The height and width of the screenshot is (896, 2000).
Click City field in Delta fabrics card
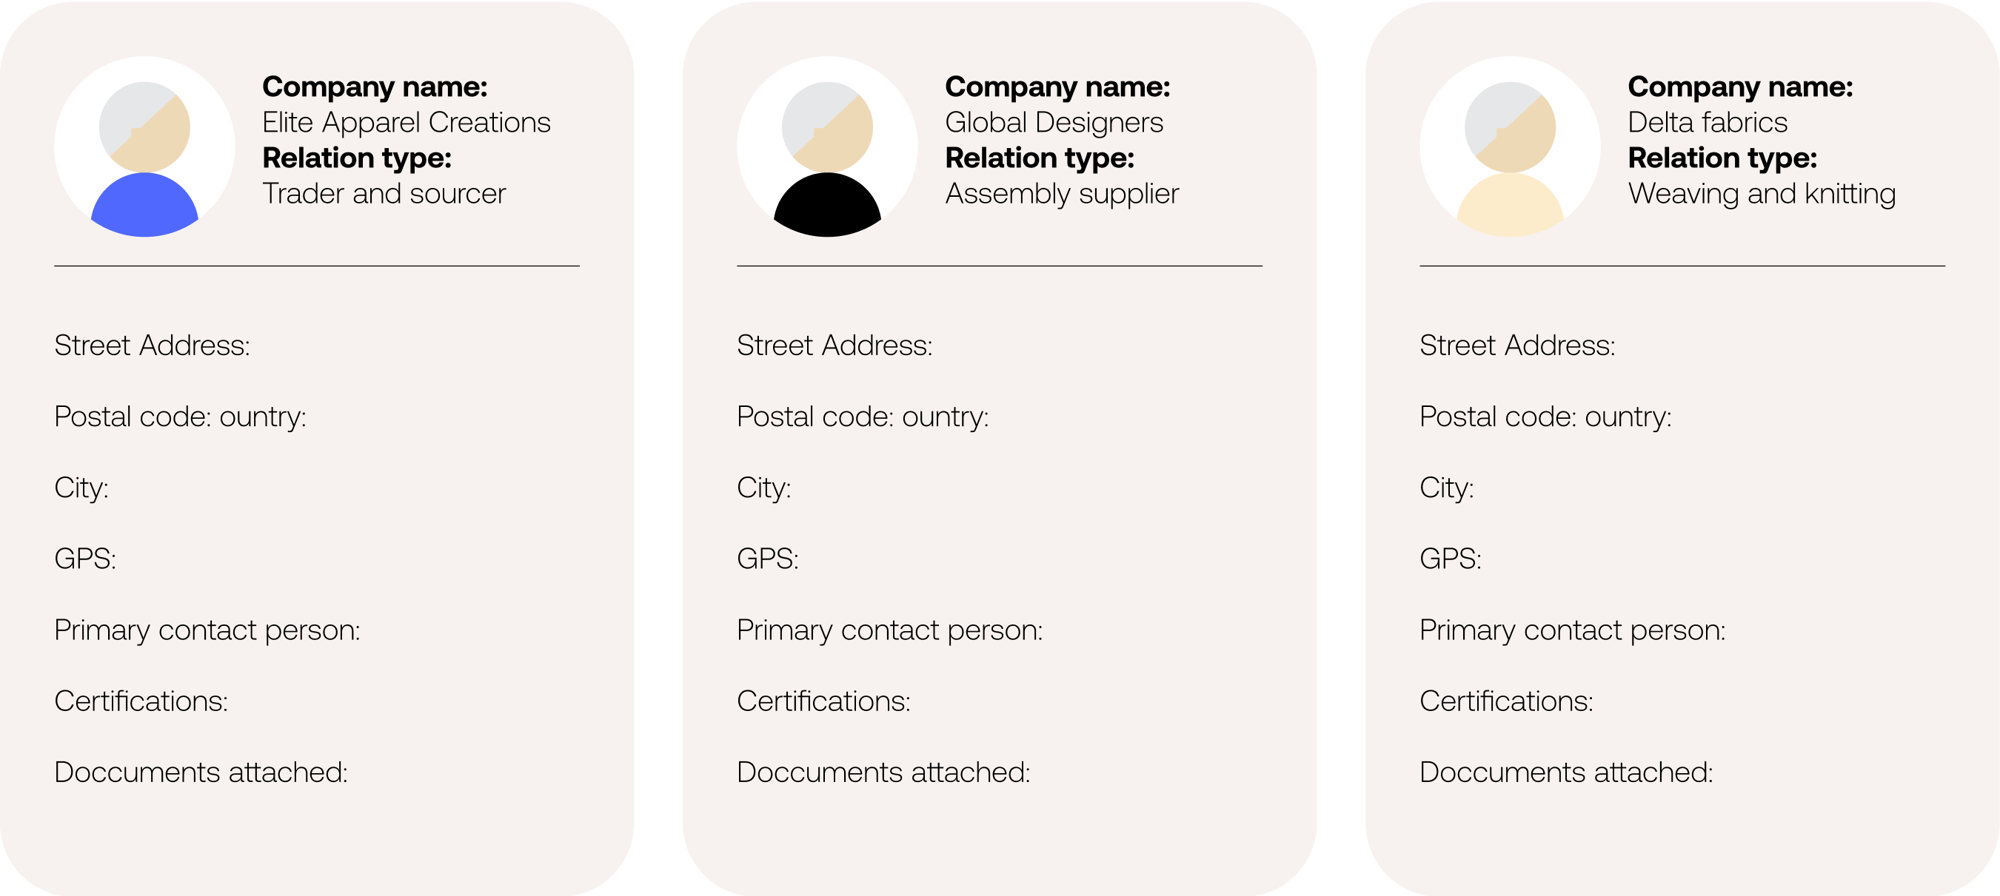1446,488
